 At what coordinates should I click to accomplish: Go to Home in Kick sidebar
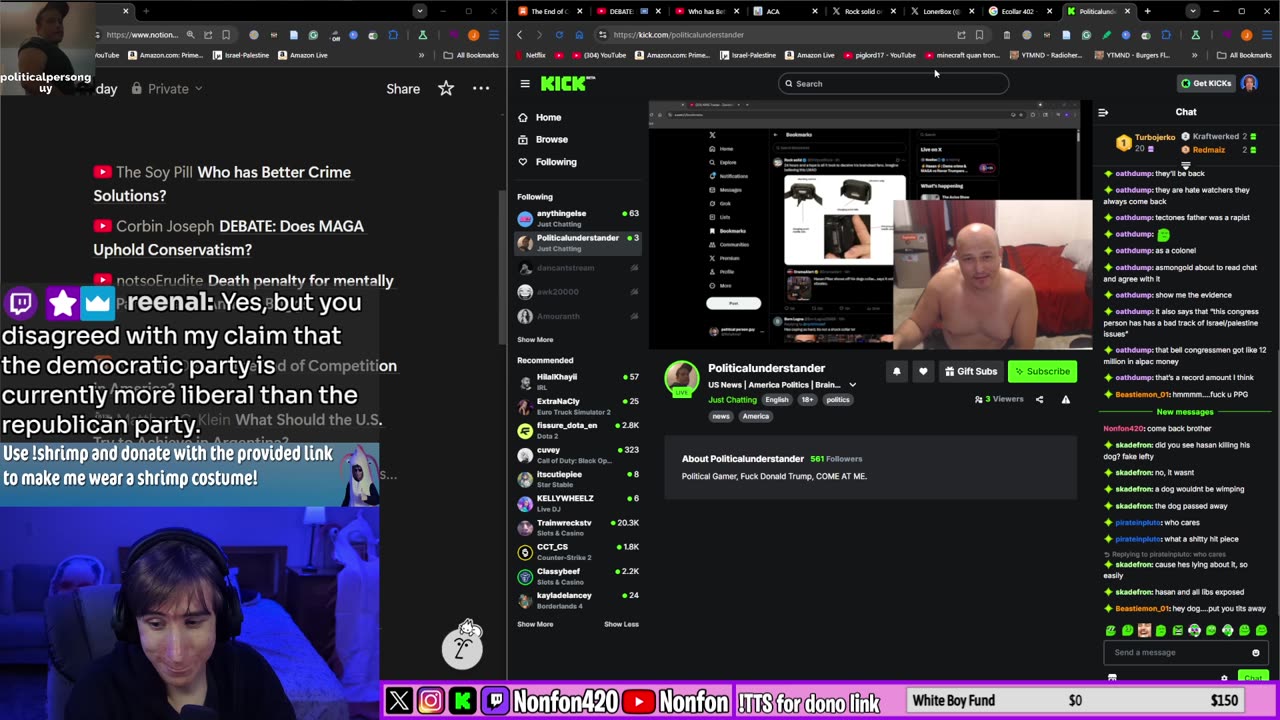(548, 118)
